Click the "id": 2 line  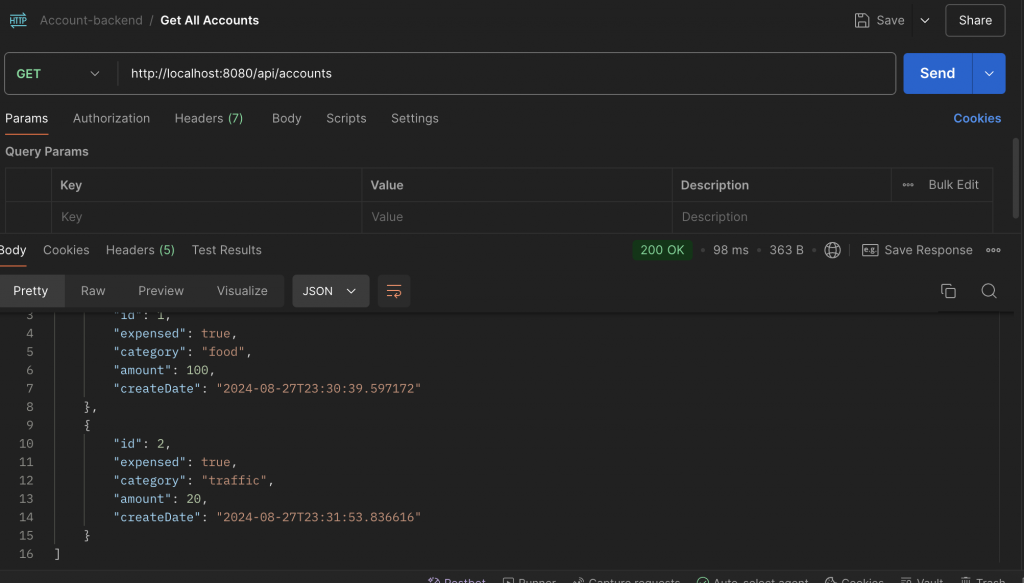(142, 444)
